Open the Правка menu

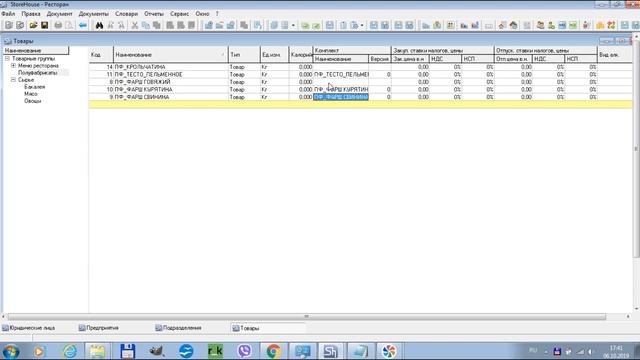point(31,14)
